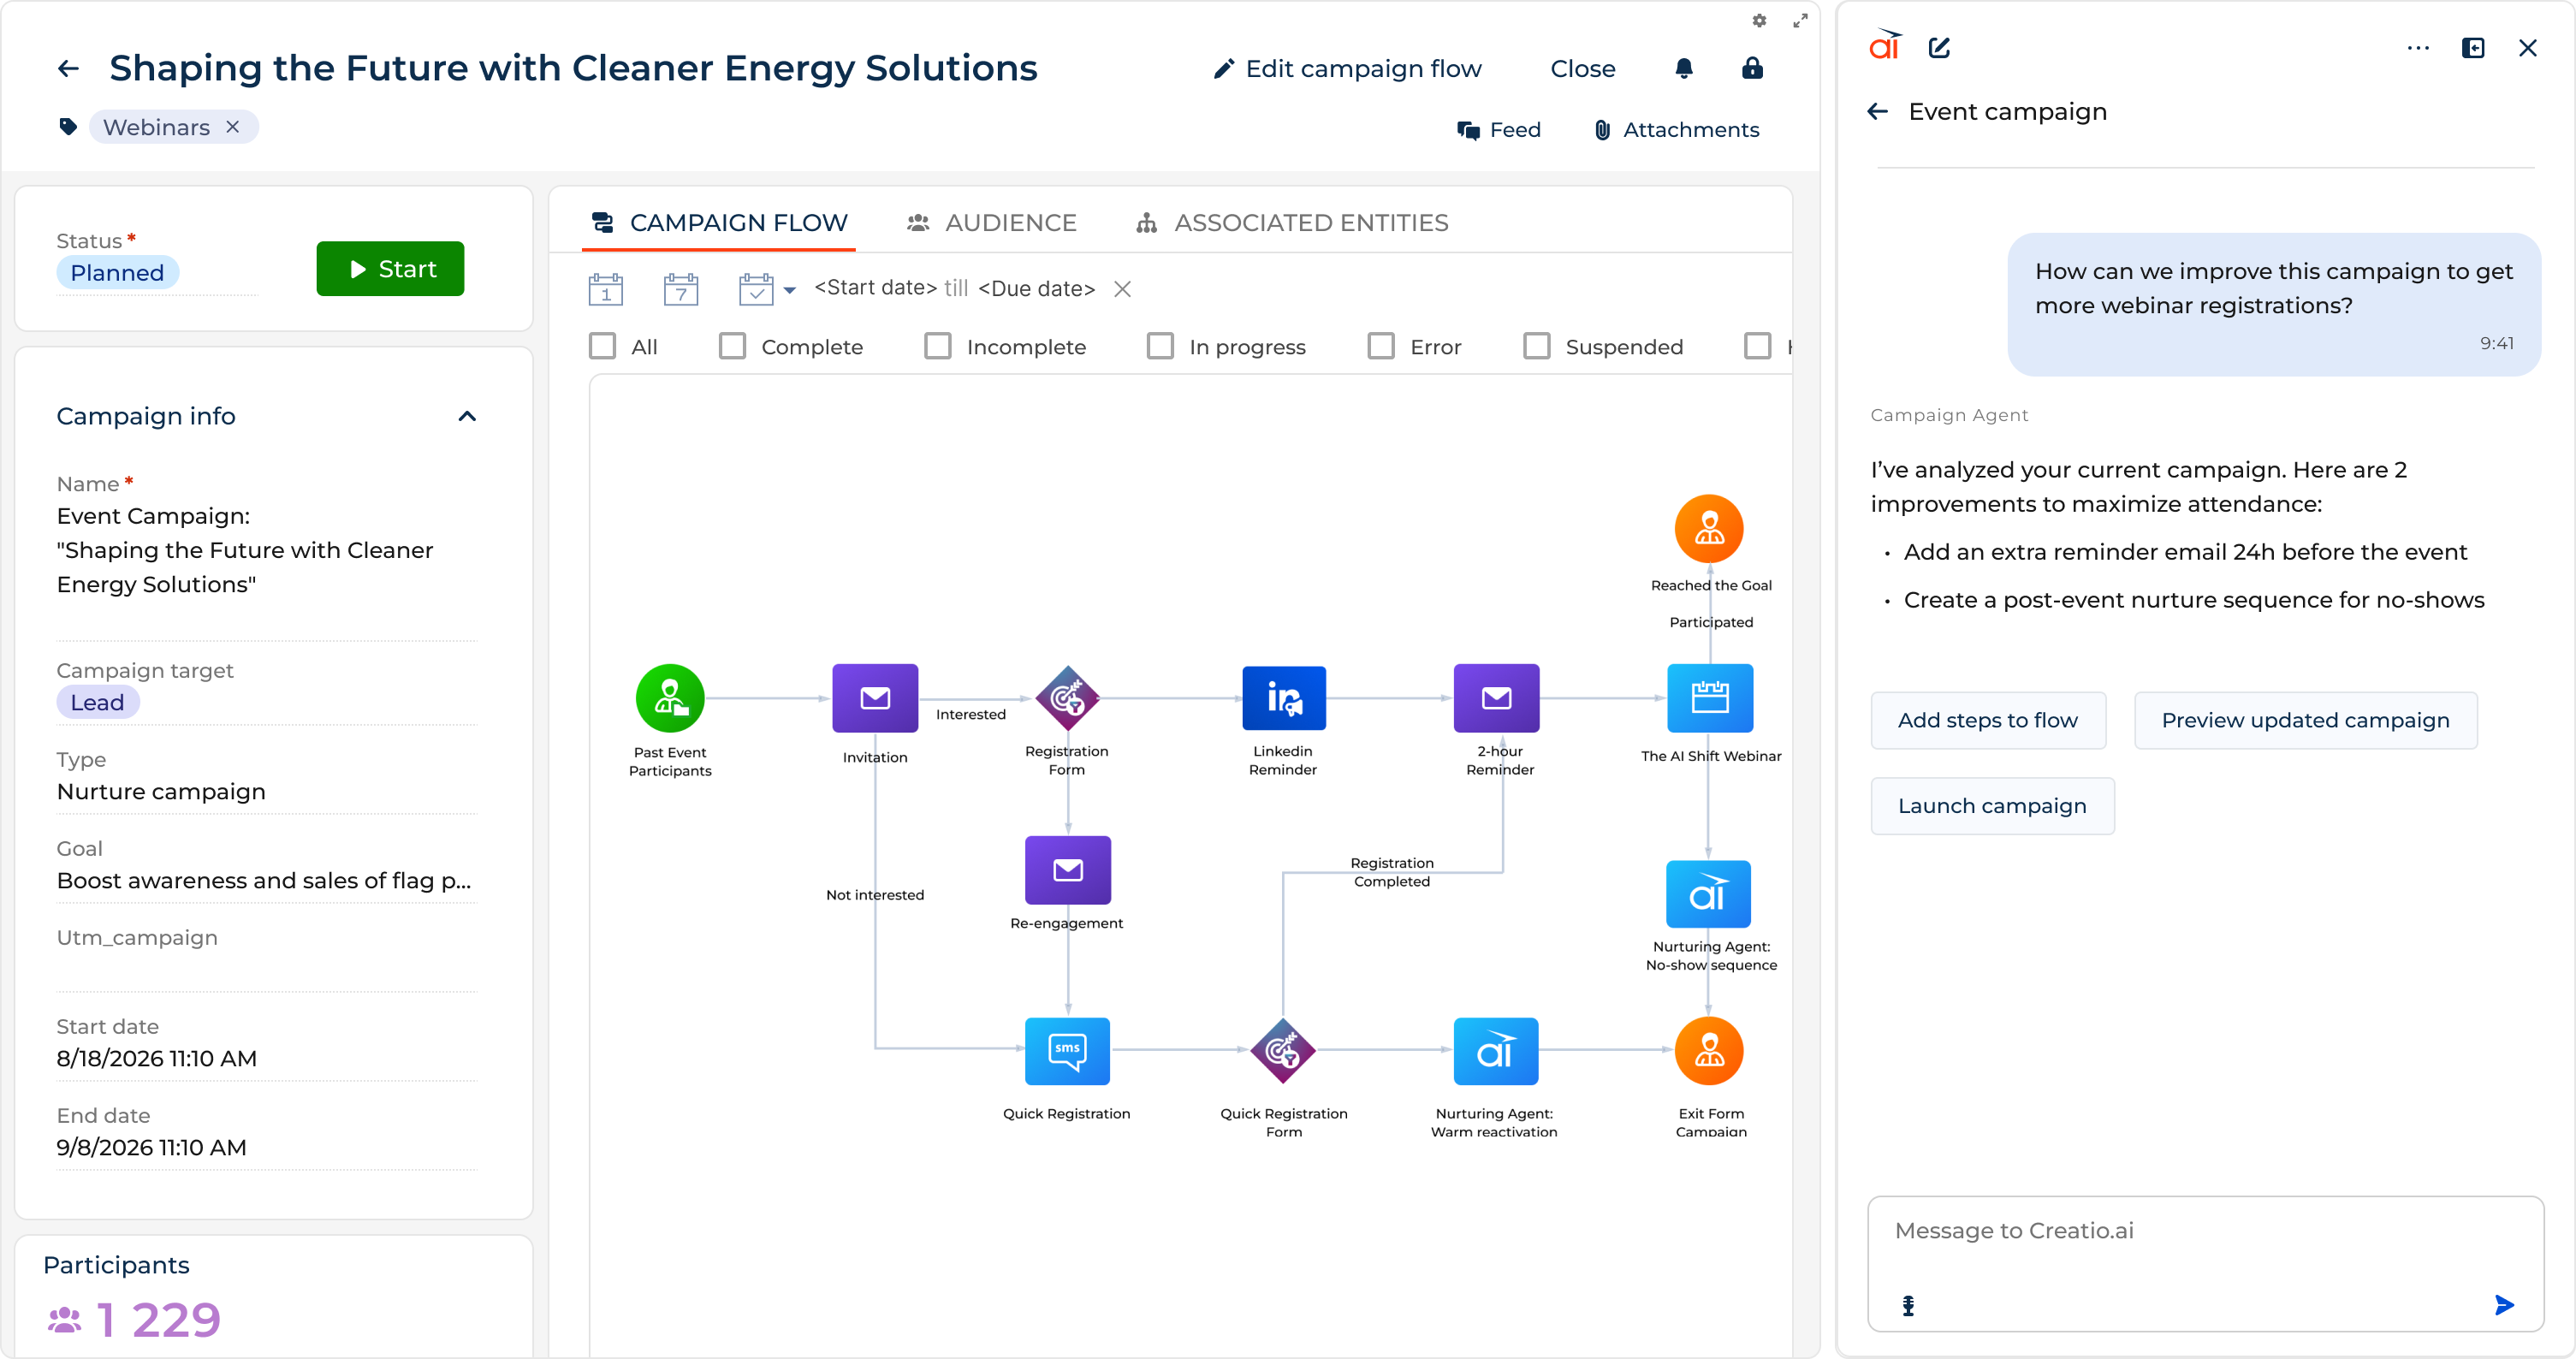
Task: Enable the All filter checkbox
Action: pyautogui.click(x=602, y=346)
